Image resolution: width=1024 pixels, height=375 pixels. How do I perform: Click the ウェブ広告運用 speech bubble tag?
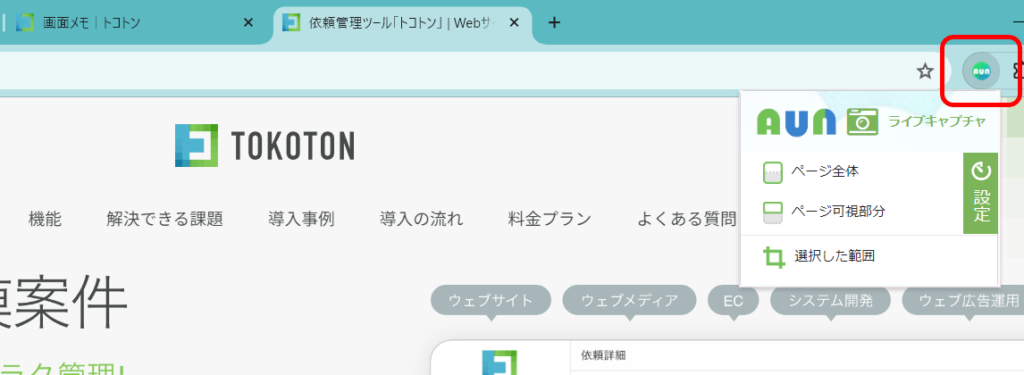964,301
